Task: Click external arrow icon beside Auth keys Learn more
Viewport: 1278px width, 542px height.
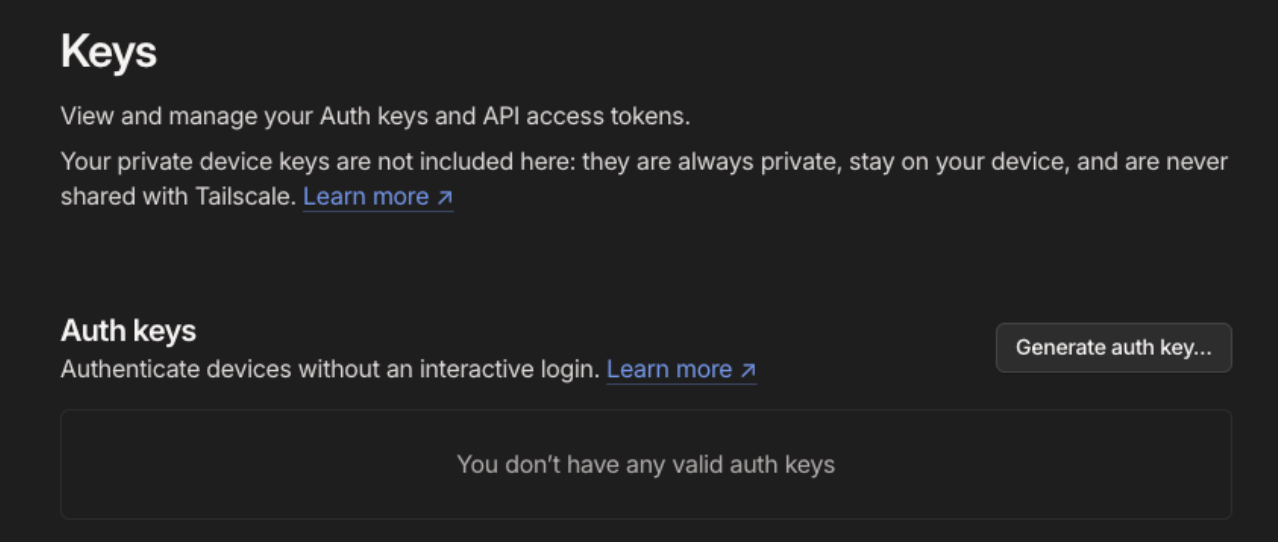Action: (747, 370)
